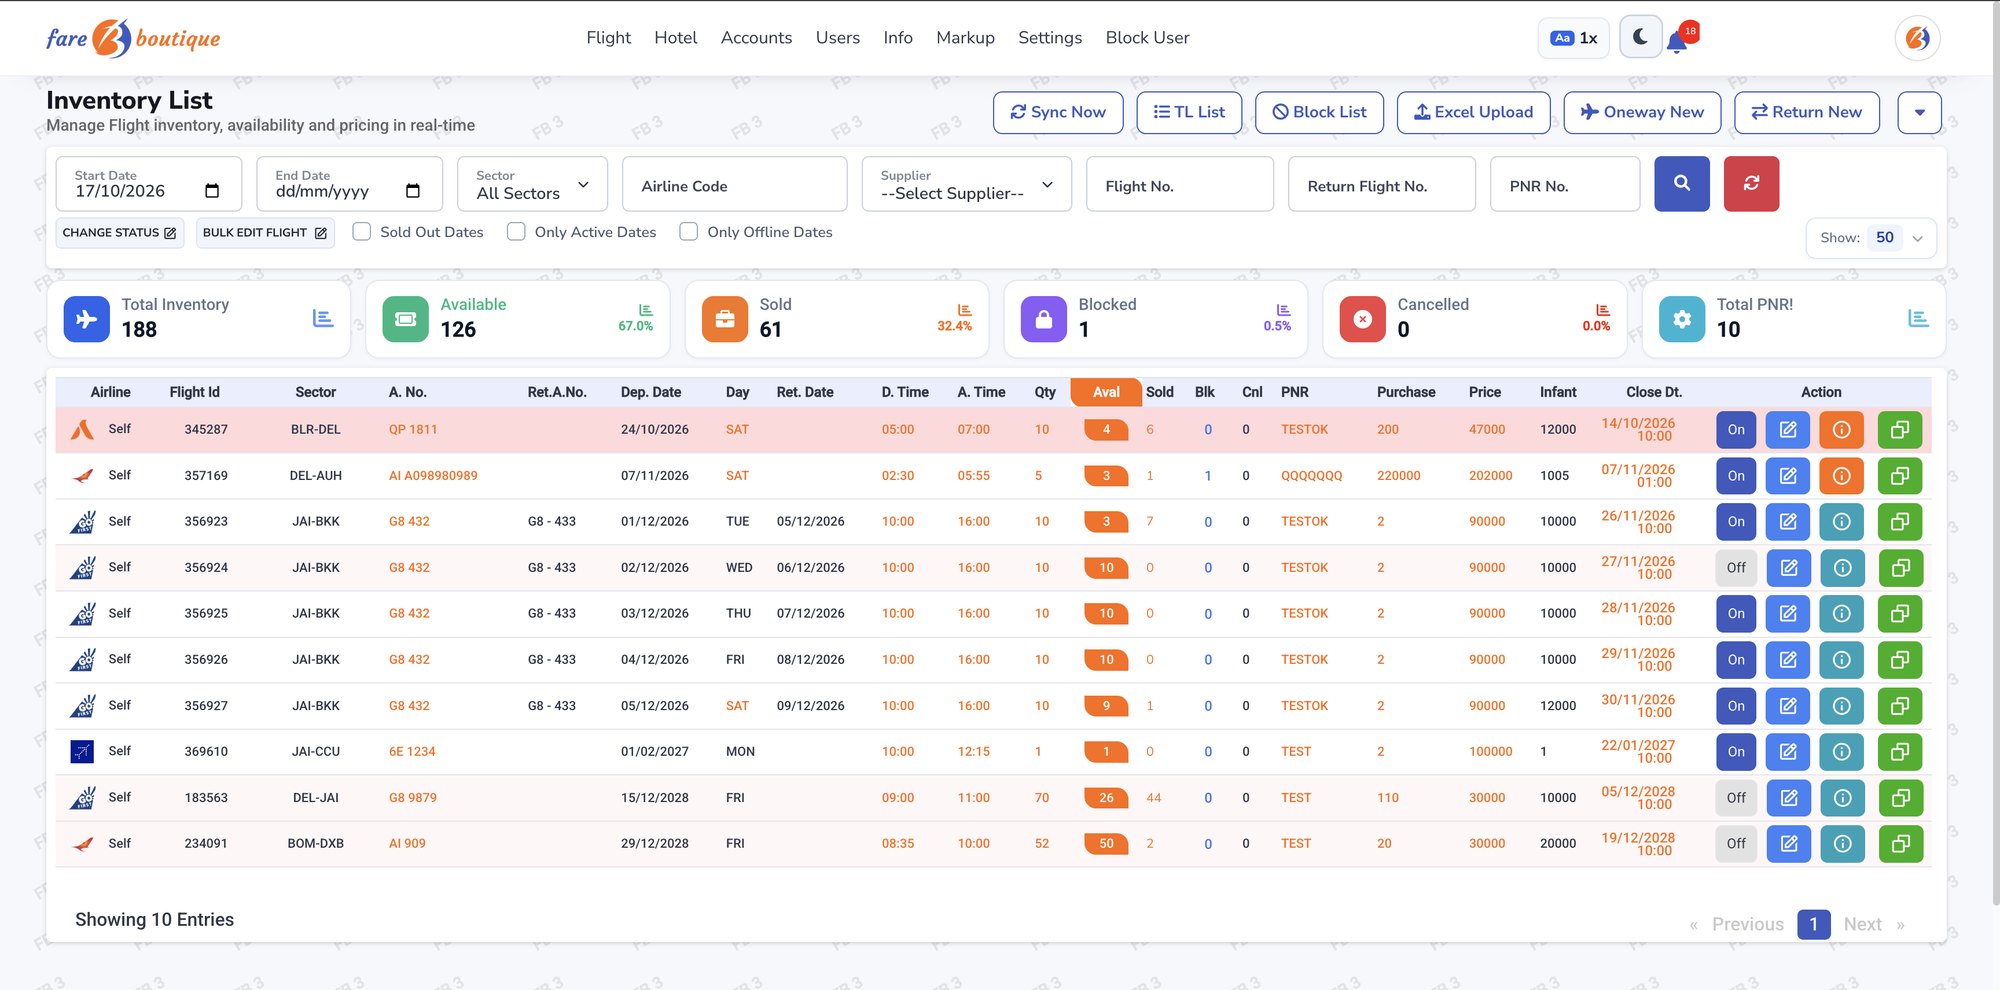Click the blue search icon button
This screenshot has width=2000, height=990.
[x=1682, y=184]
